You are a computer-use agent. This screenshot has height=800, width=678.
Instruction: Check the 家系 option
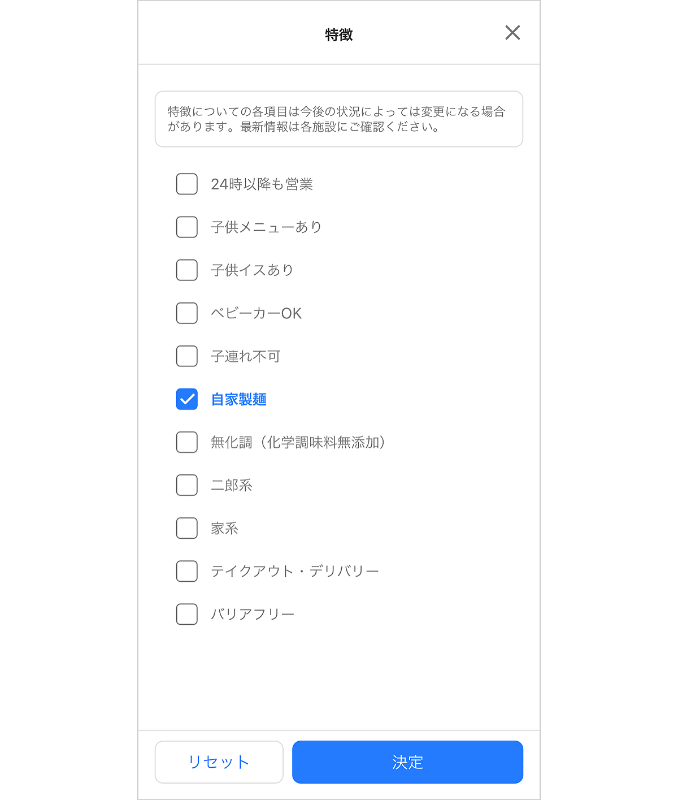[x=186, y=528]
